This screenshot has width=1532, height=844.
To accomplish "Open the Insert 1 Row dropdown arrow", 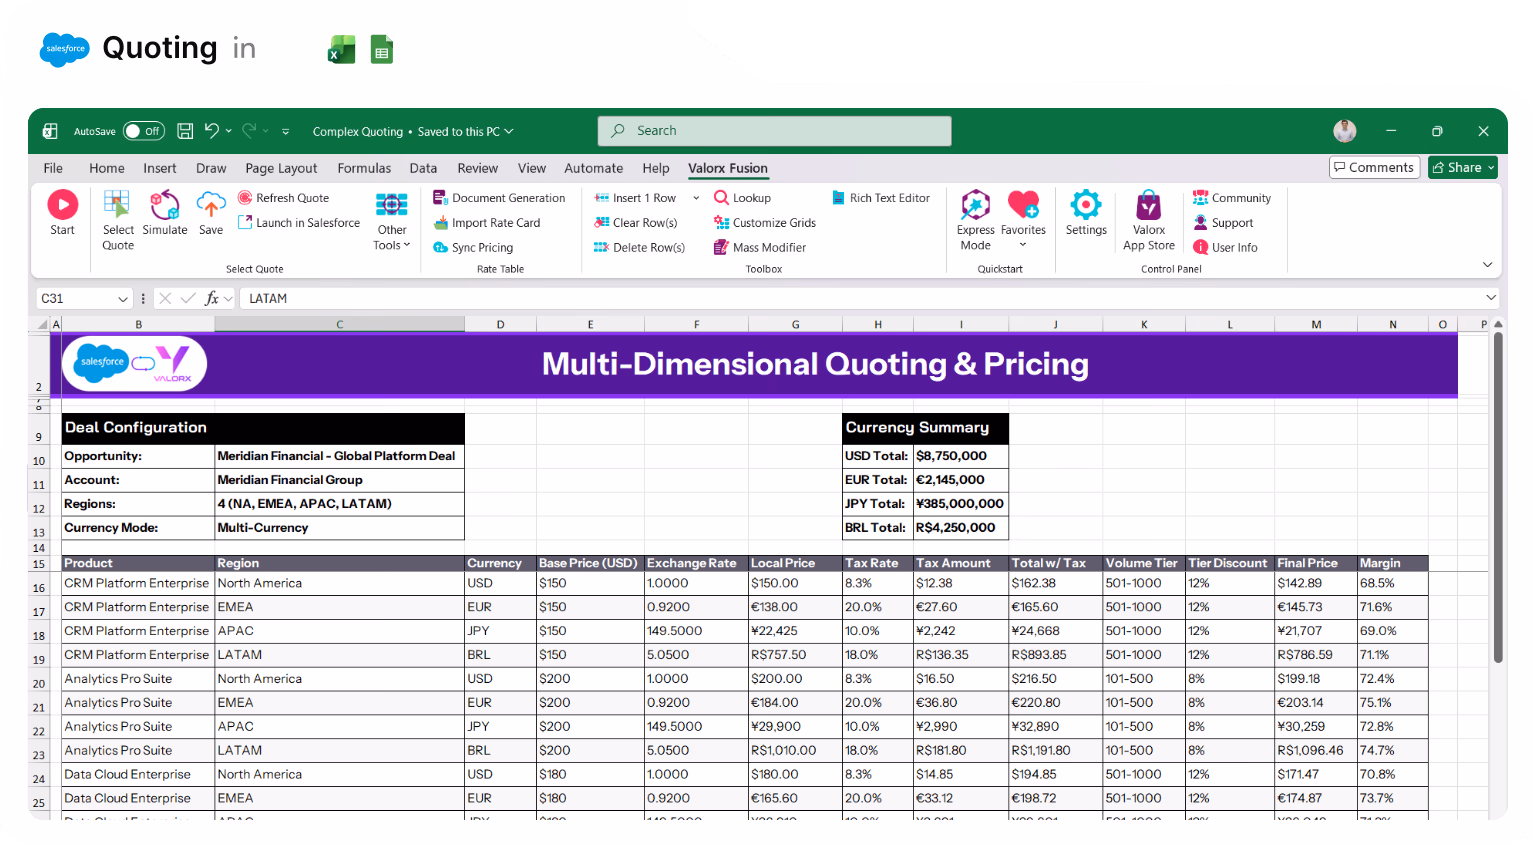I will point(696,197).
